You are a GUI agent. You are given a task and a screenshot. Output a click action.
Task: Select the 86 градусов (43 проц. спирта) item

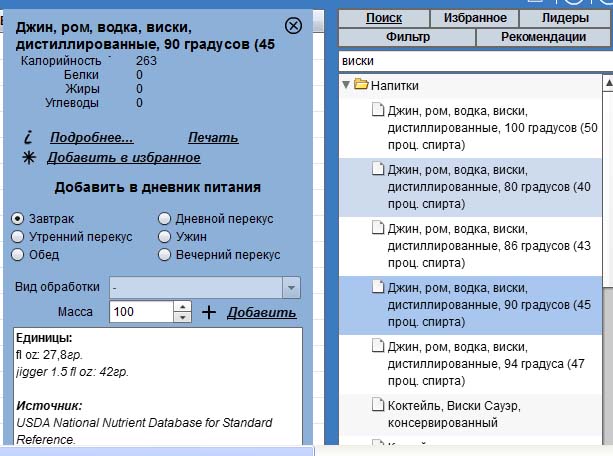[x=471, y=246]
